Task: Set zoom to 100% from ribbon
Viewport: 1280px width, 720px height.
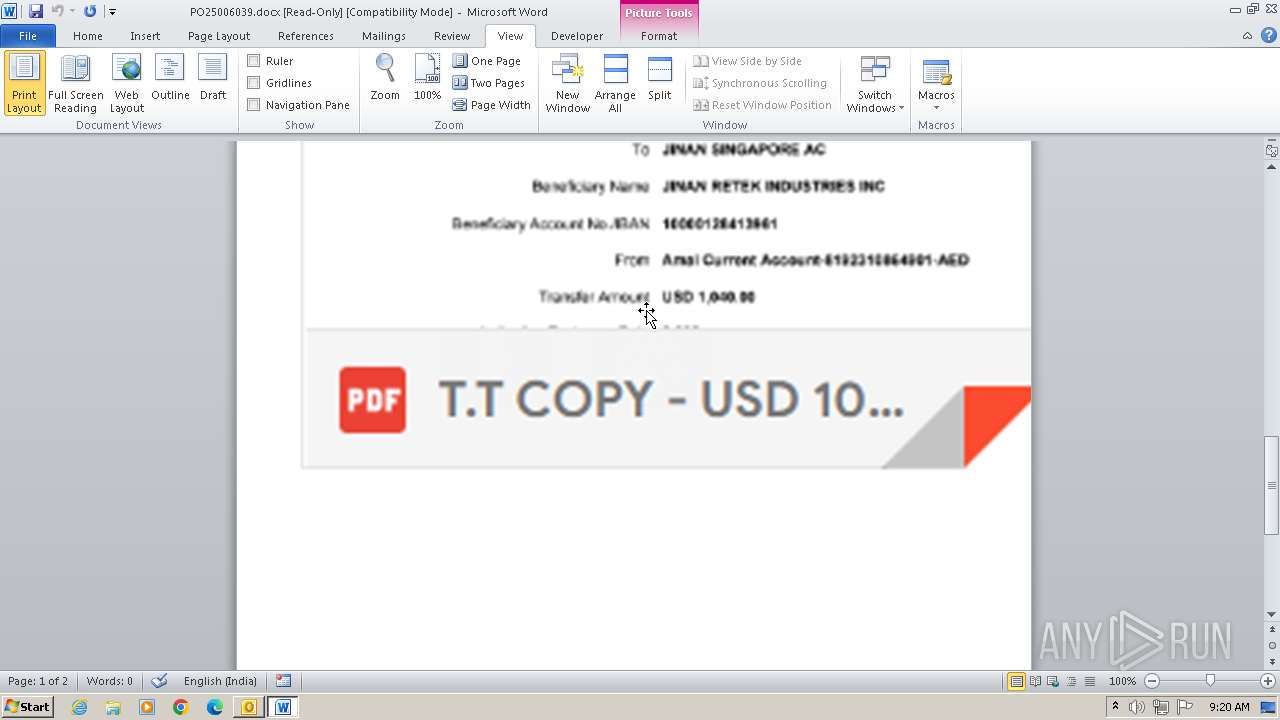Action: tap(428, 78)
